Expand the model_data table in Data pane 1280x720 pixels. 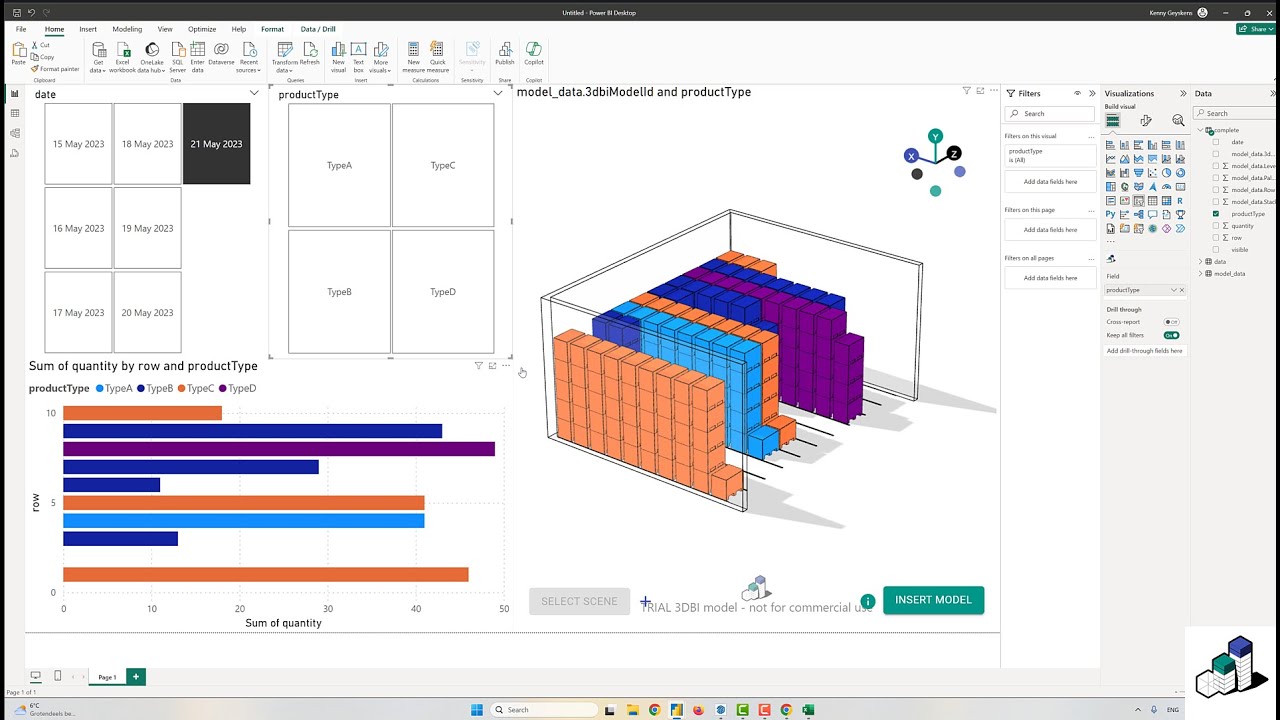1201,274
